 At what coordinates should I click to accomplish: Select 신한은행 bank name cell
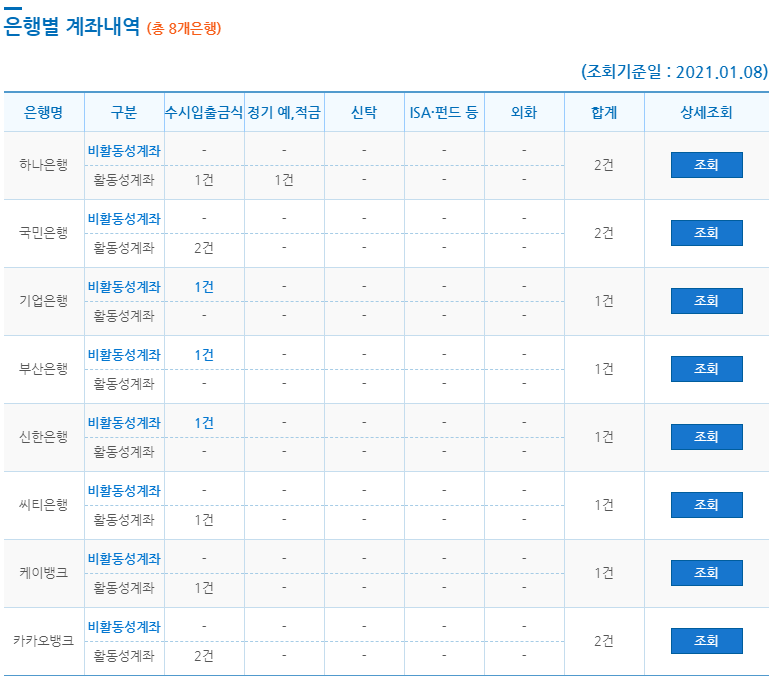(x=44, y=437)
